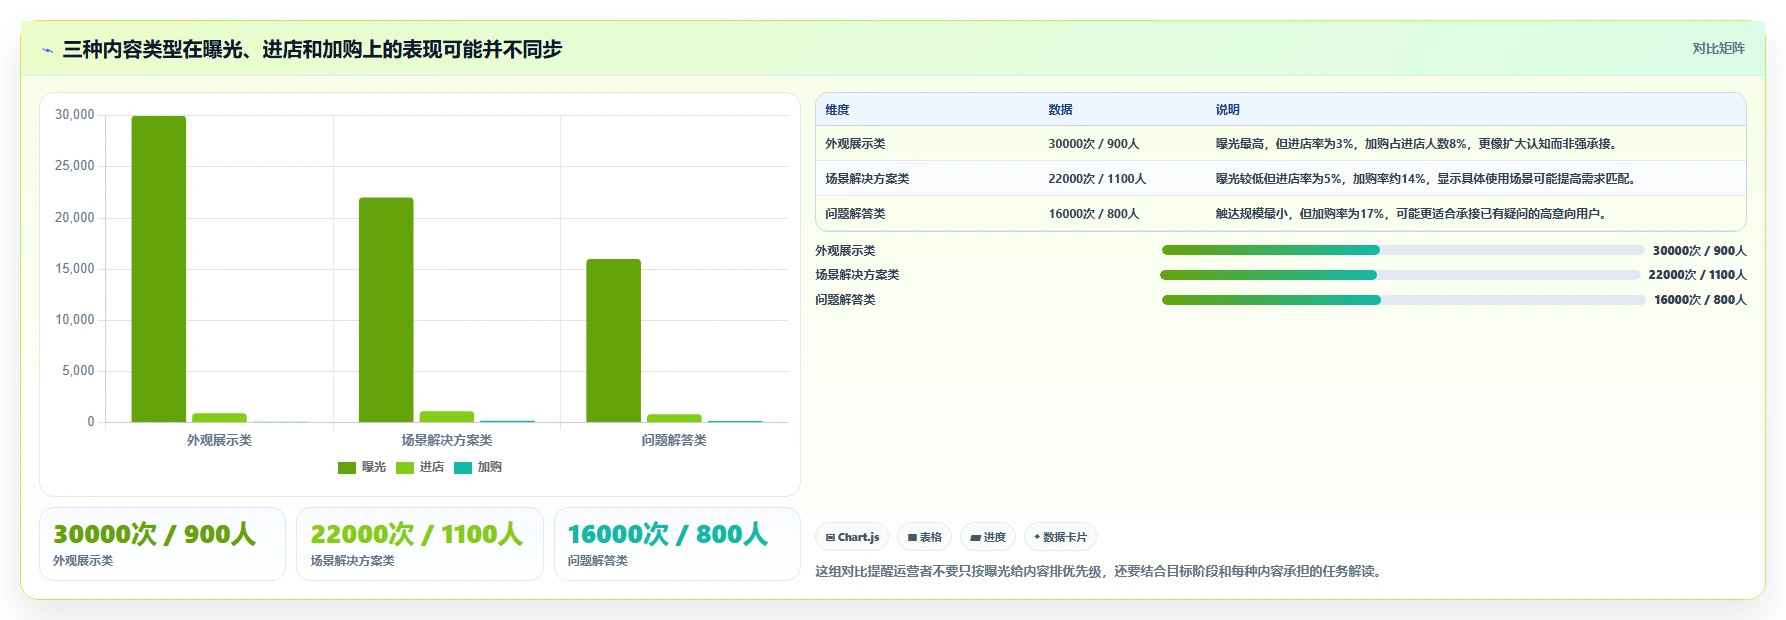Click table cell 30000次 / 900人
The width and height of the screenshot is (1786, 620).
point(1094,144)
